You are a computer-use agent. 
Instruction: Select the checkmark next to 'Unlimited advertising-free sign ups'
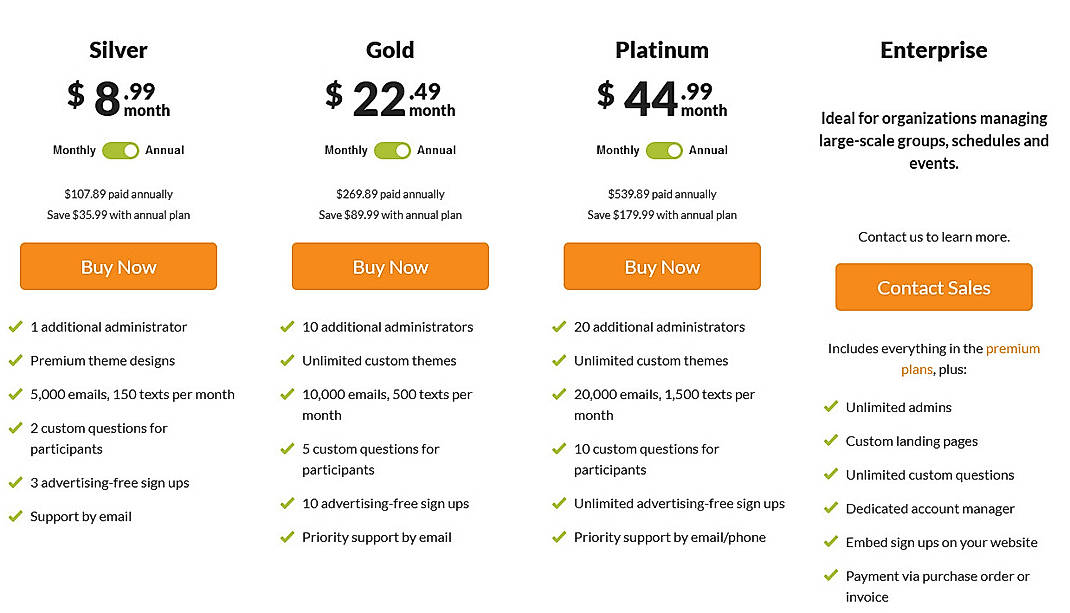tap(560, 503)
